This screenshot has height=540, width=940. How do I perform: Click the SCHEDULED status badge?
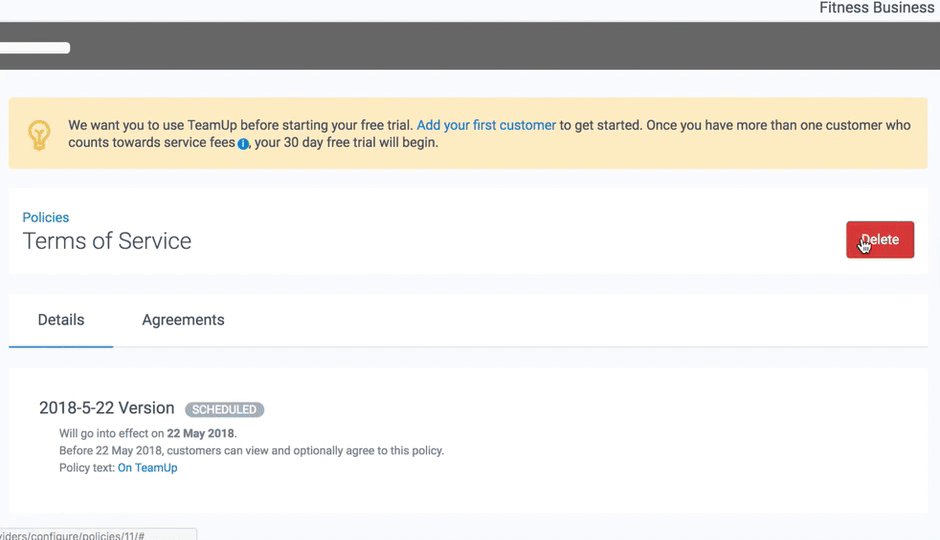(x=225, y=409)
